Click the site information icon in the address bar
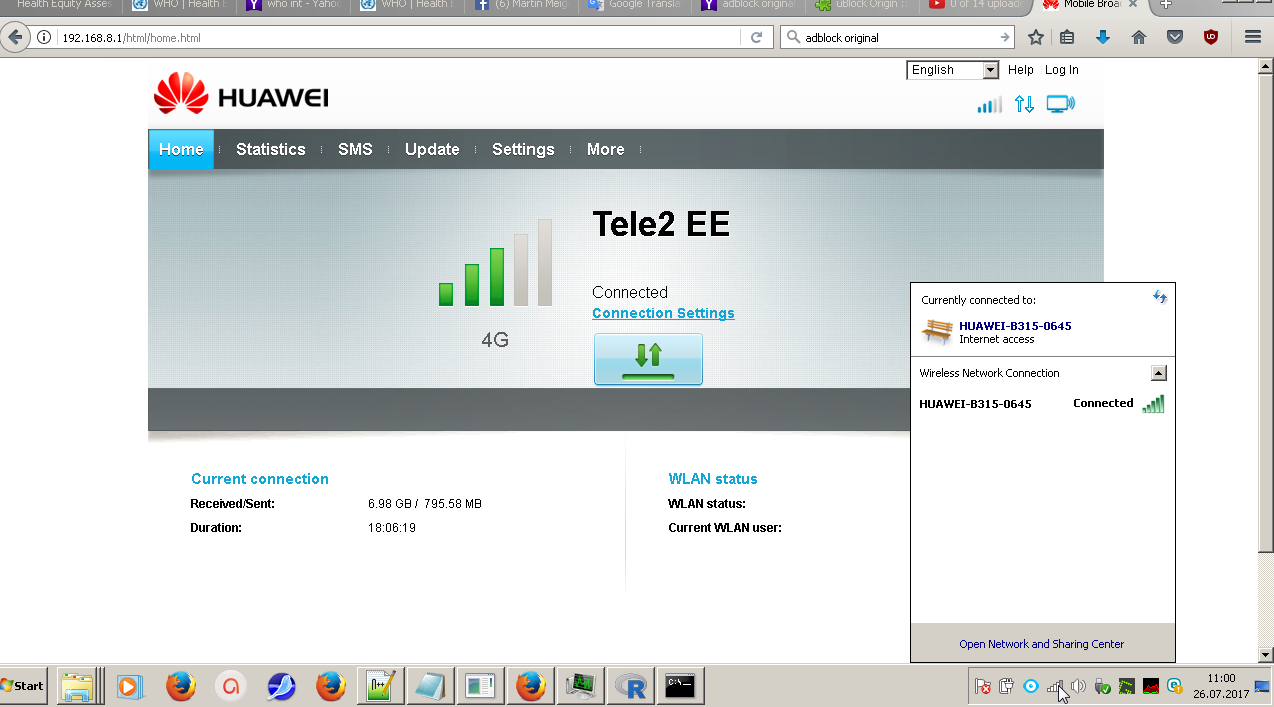 [44, 38]
